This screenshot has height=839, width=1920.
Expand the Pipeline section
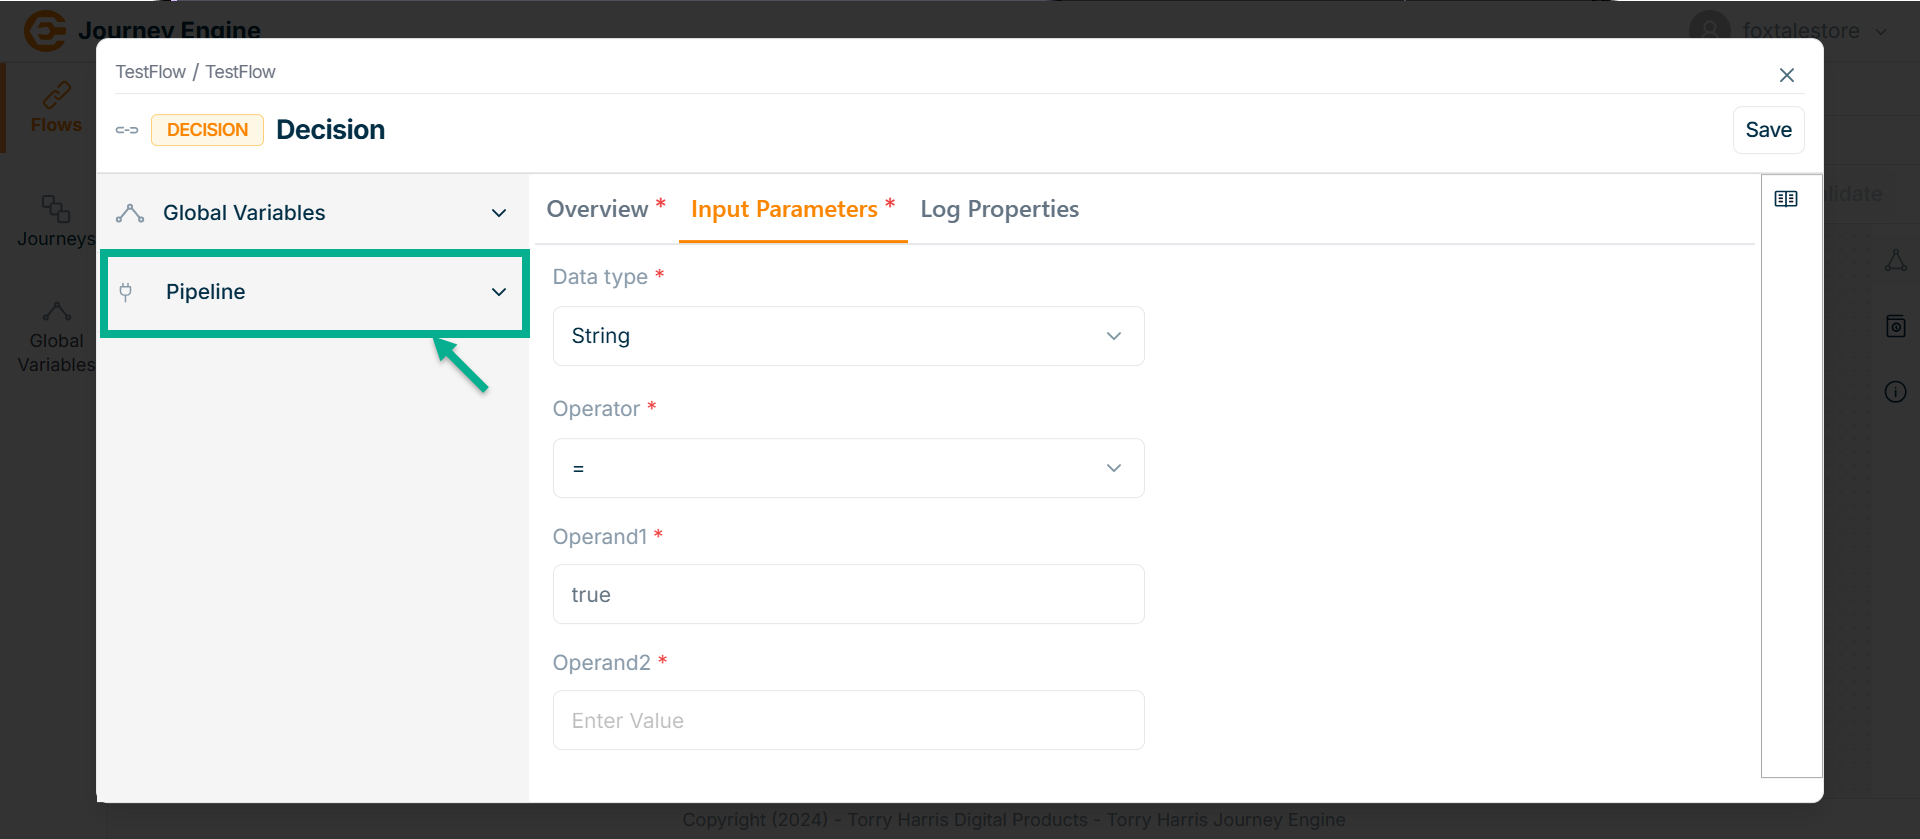coord(498,292)
